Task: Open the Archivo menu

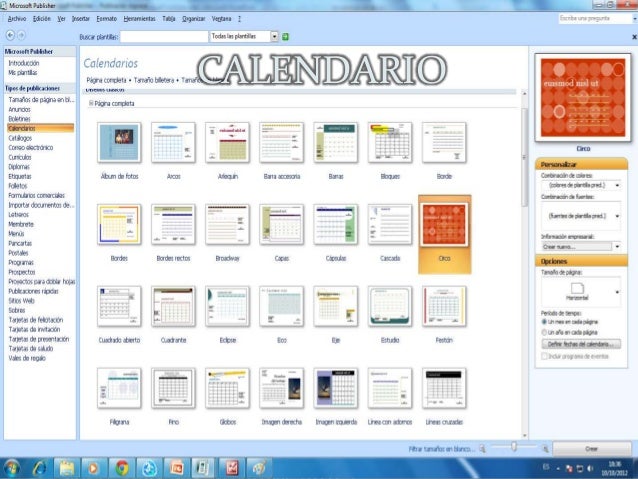Action: [17, 19]
